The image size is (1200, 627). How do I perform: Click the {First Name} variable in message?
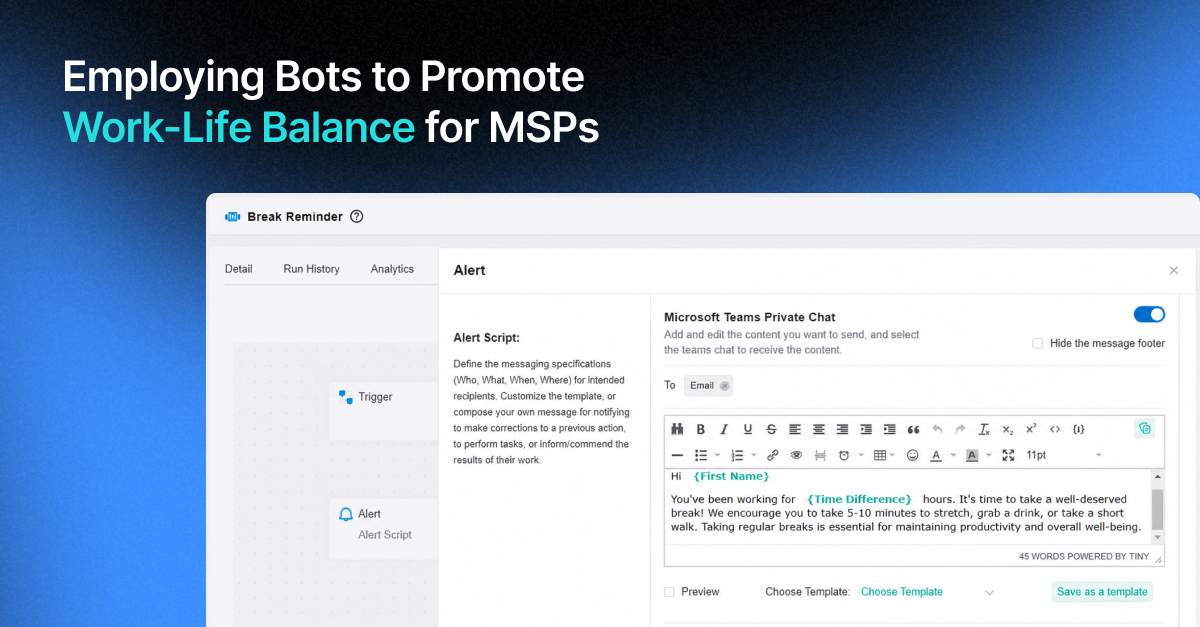[731, 476]
